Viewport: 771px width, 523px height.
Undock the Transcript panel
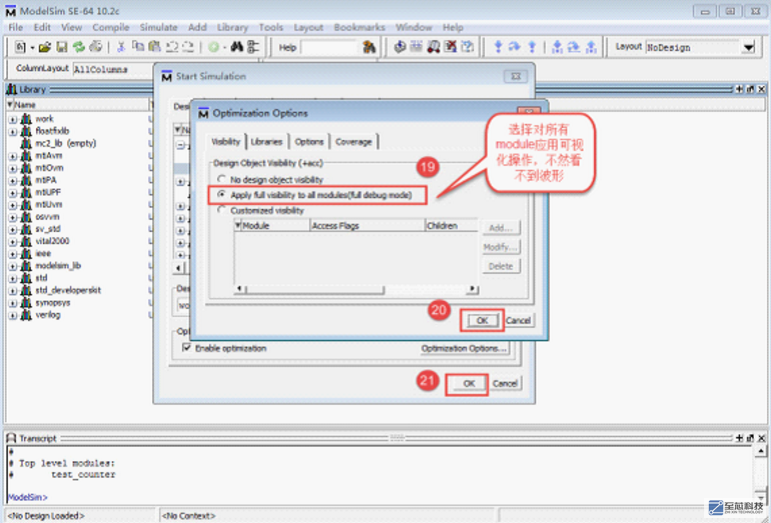750,438
